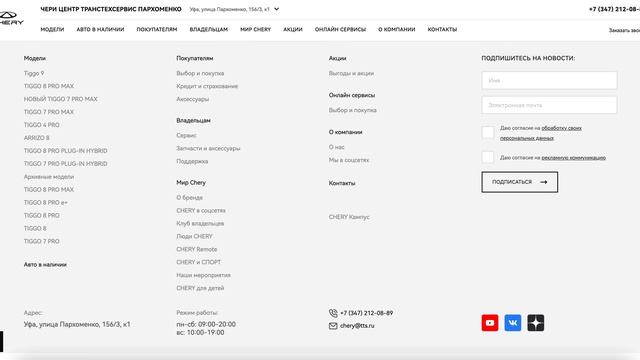The width and height of the screenshot is (640, 360).
Task: Open the Клуб владельцев link
Action: (200, 224)
